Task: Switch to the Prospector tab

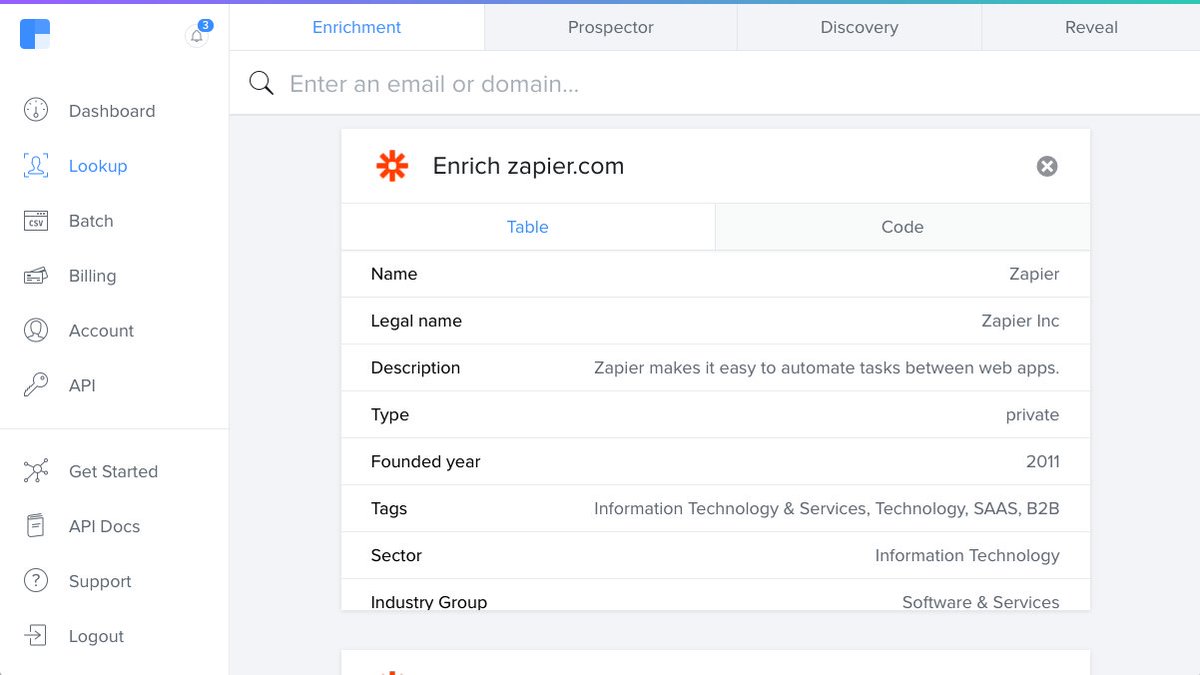Action: pyautogui.click(x=611, y=27)
